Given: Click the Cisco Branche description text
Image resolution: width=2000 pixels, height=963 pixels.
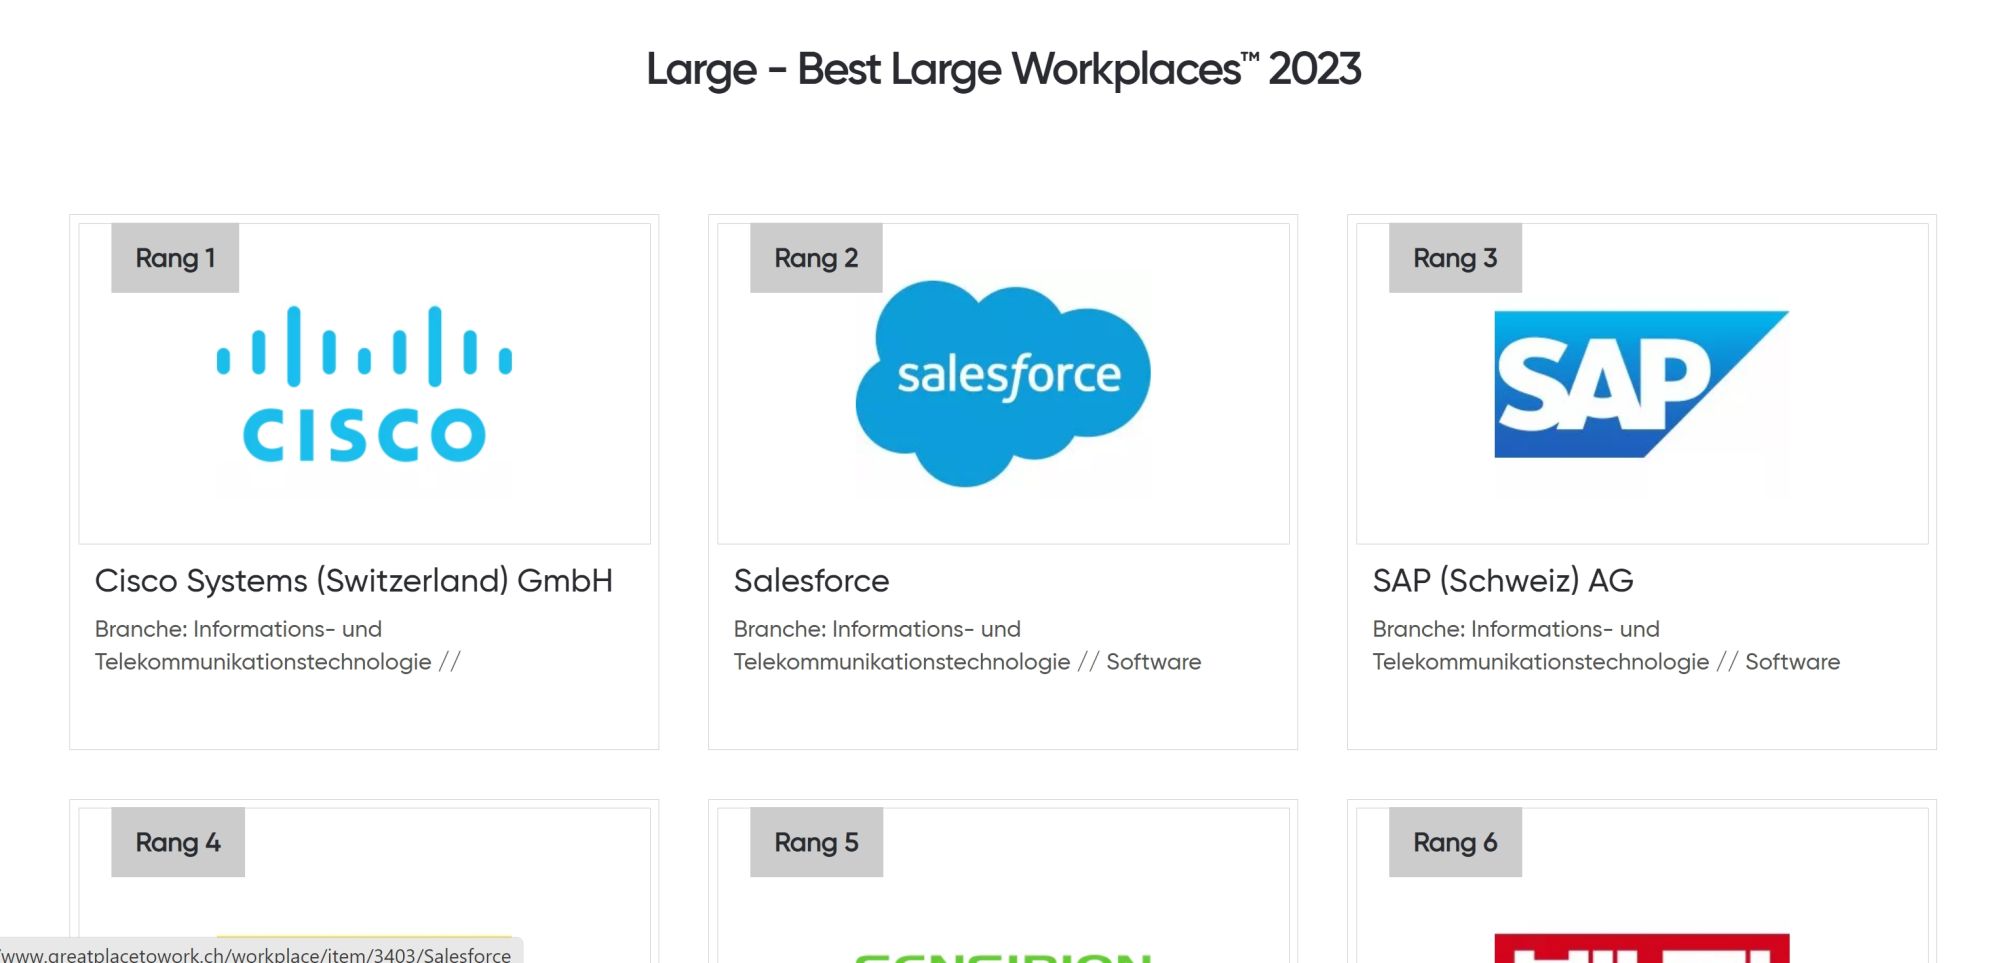Looking at the screenshot, I should 277,645.
